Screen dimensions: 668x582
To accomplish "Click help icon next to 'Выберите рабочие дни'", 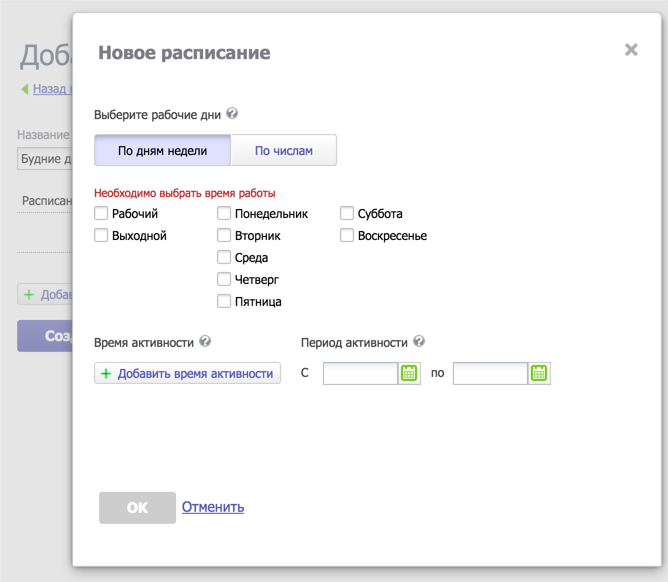I will point(232,114).
